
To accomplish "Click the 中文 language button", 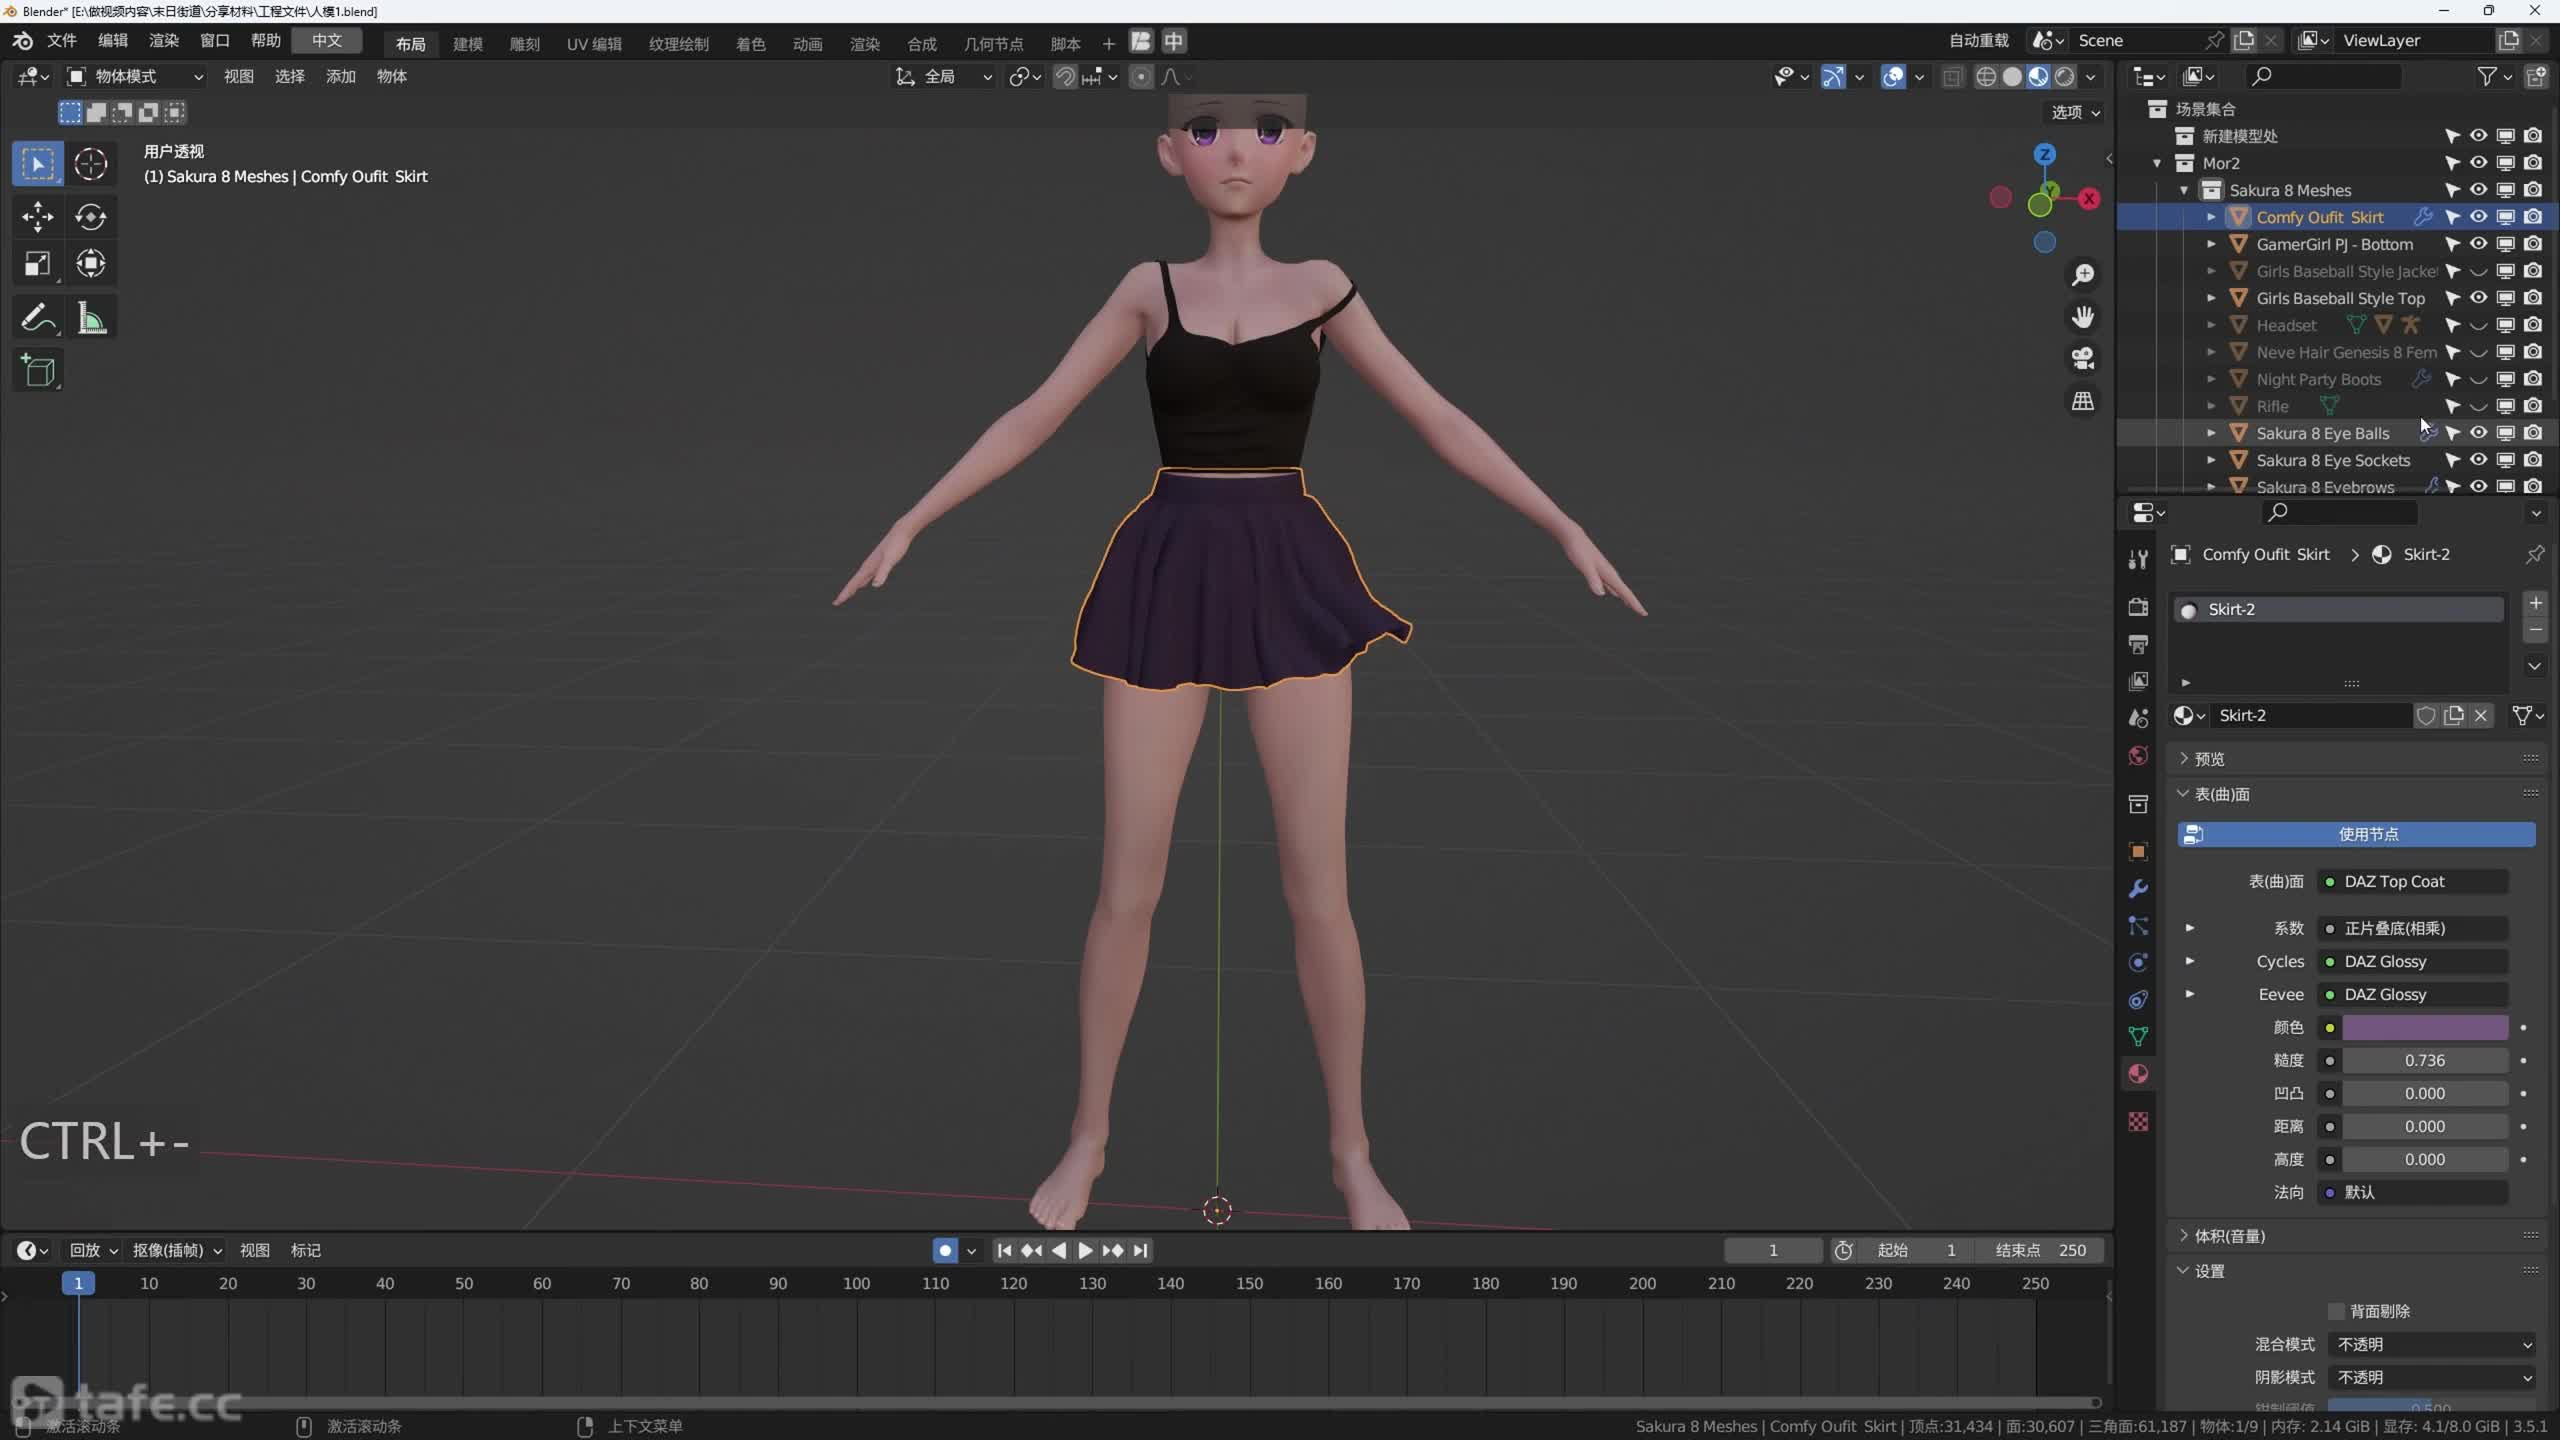I will coord(327,41).
